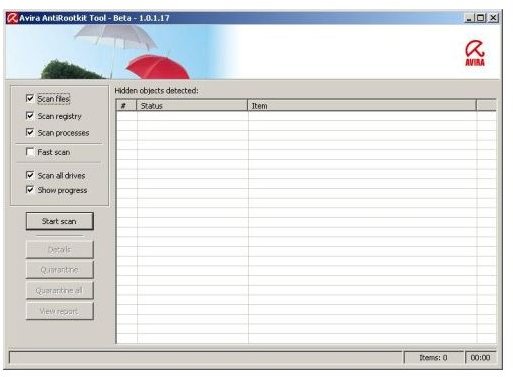This screenshot has width=513, height=377.
Task: Select Quarantine all
Action: pyautogui.click(x=60, y=290)
